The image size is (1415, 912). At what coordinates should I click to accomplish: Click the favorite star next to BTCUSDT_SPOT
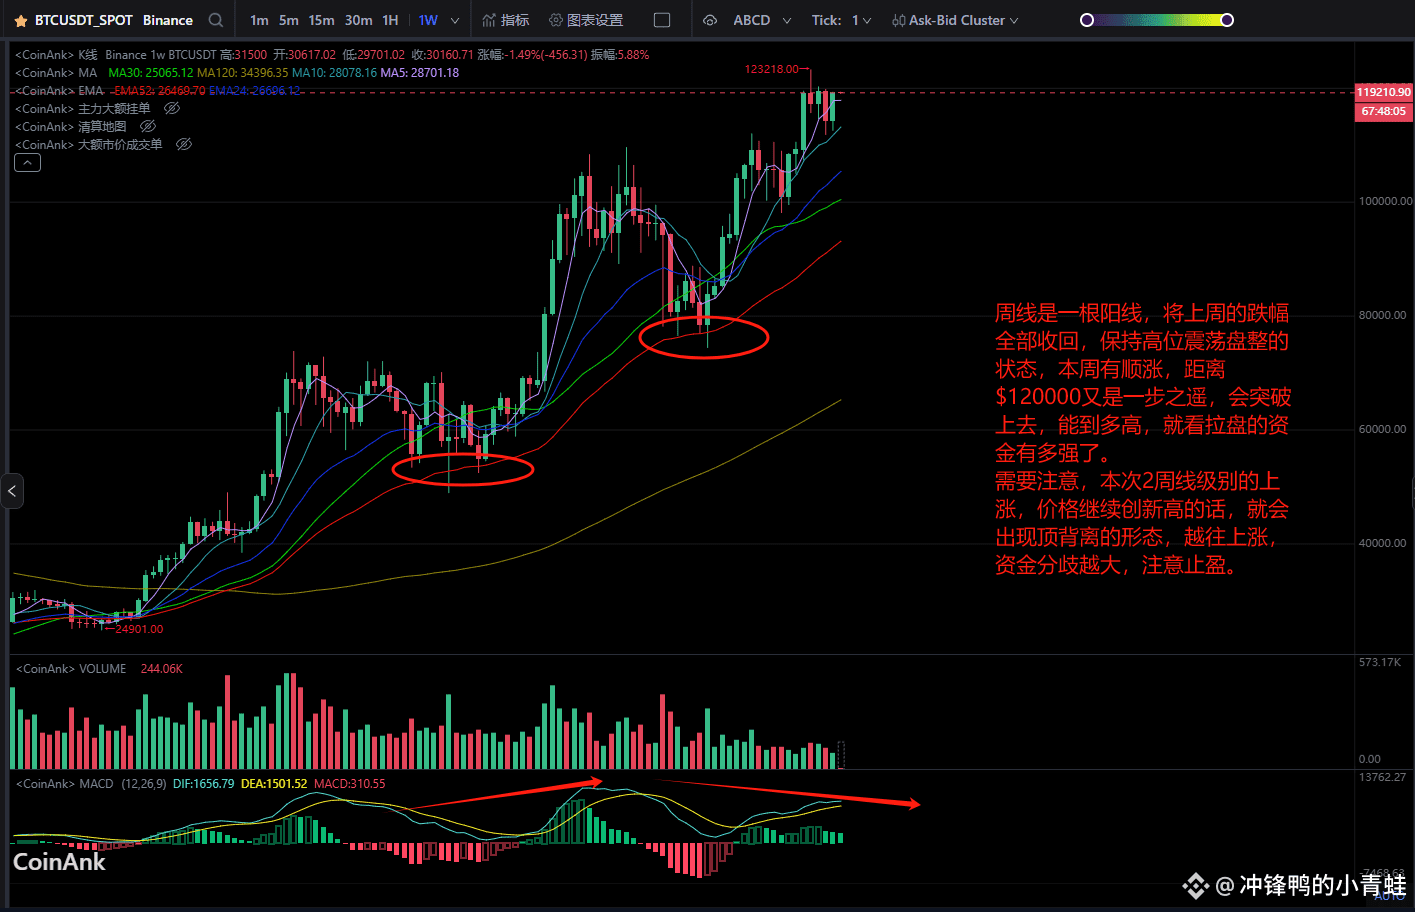20,20
